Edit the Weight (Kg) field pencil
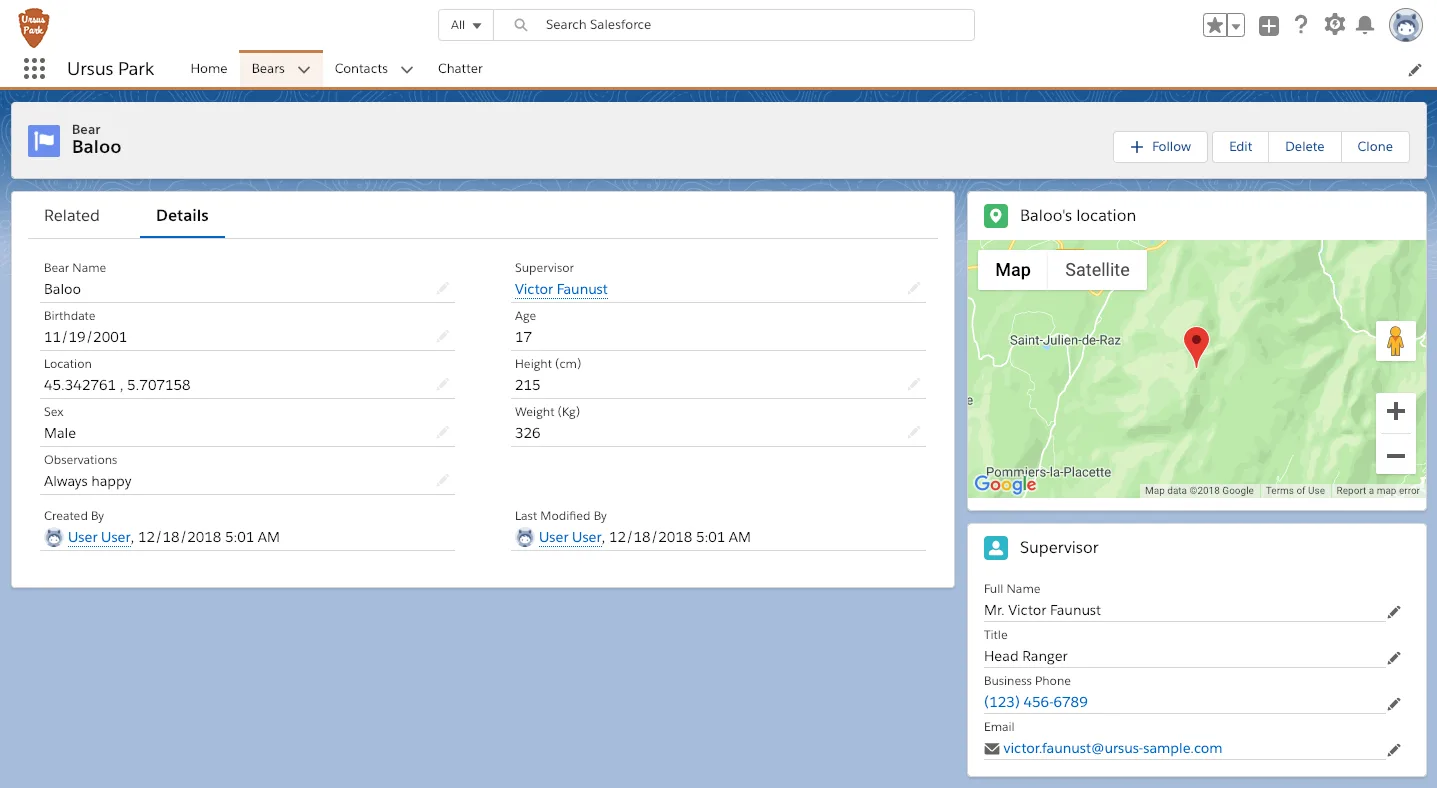Image resolution: width=1437 pixels, height=788 pixels. (914, 432)
